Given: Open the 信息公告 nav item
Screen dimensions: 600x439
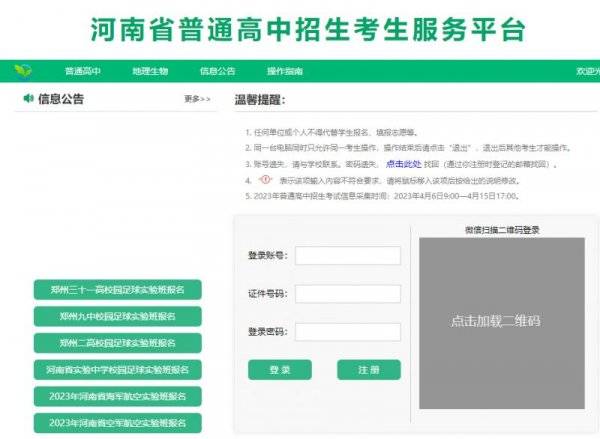Looking at the screenshot, I should click(x=217, y=71).
